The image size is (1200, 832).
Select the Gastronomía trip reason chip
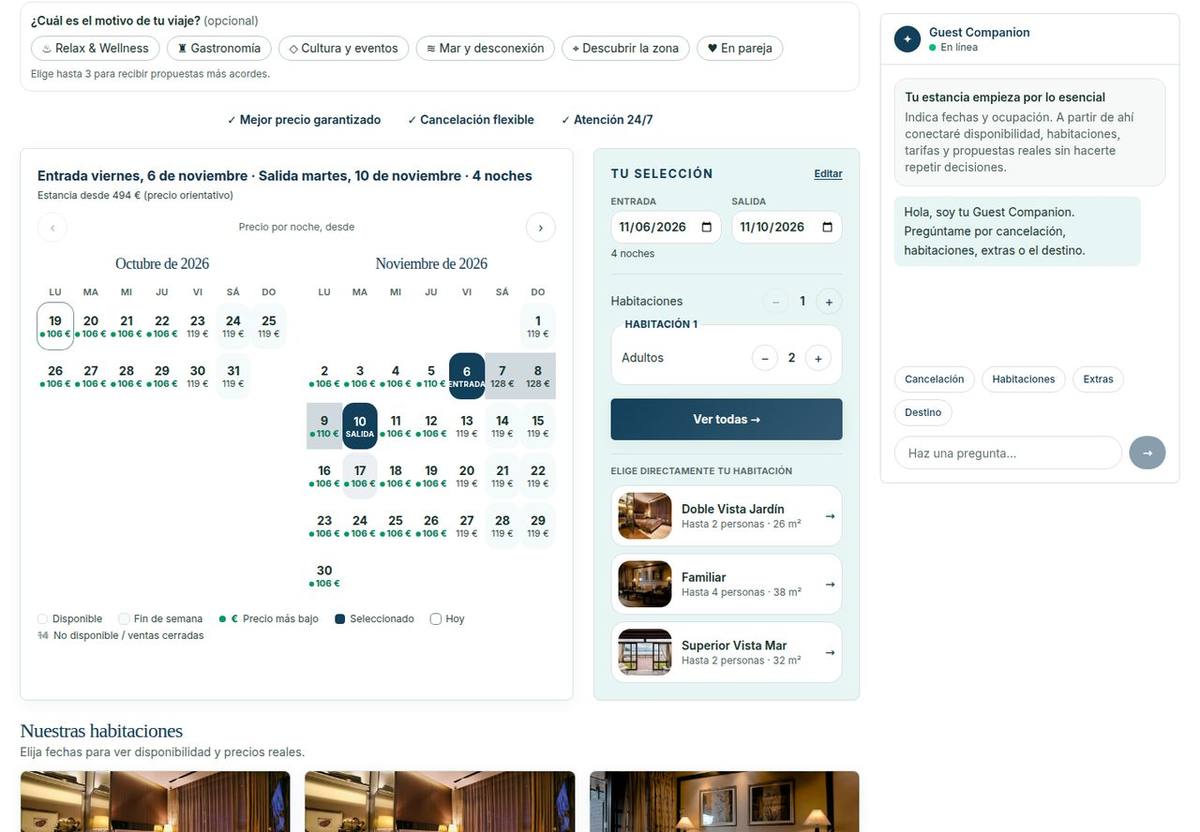tap(219, 48)
